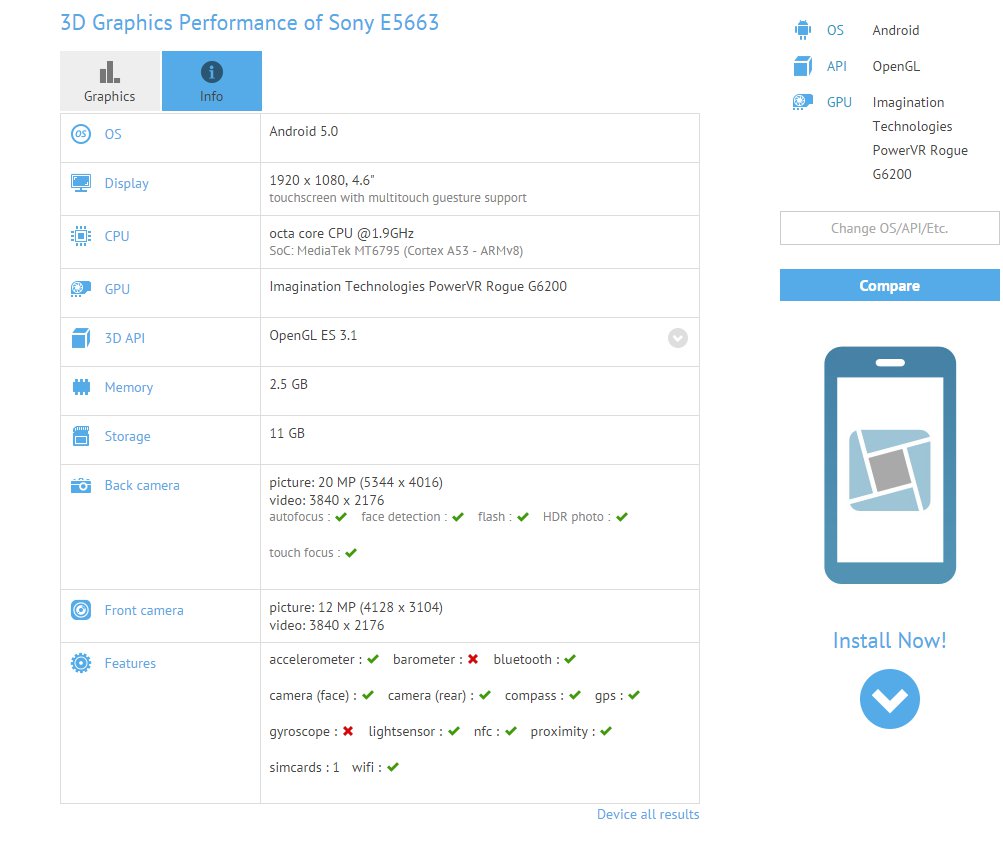Click the 1920 x 1080, 4.6" display value

[x=322, y=180]
